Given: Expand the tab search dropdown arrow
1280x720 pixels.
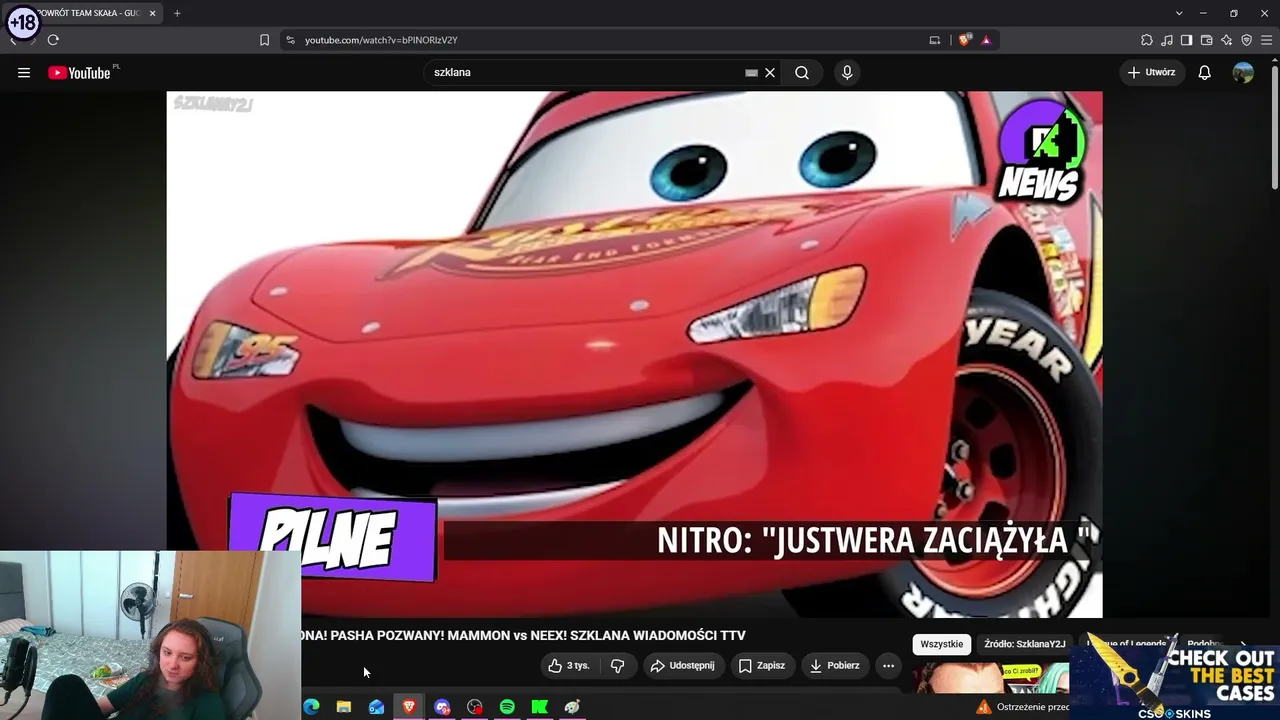Looking at the screenshot, I should coord(1179,13).
